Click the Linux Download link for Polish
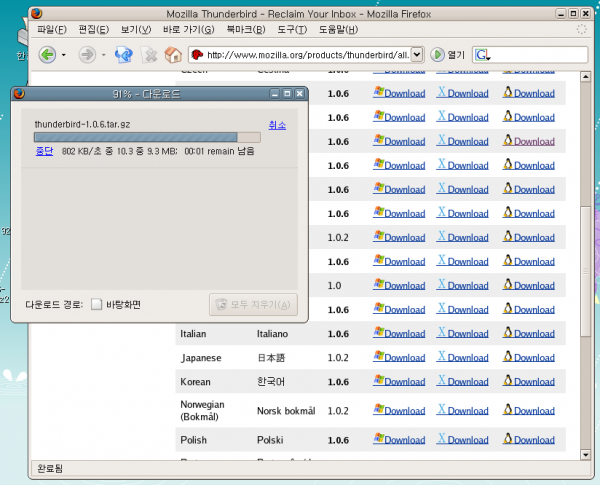600x485 pixels. (x=528, y=439)
